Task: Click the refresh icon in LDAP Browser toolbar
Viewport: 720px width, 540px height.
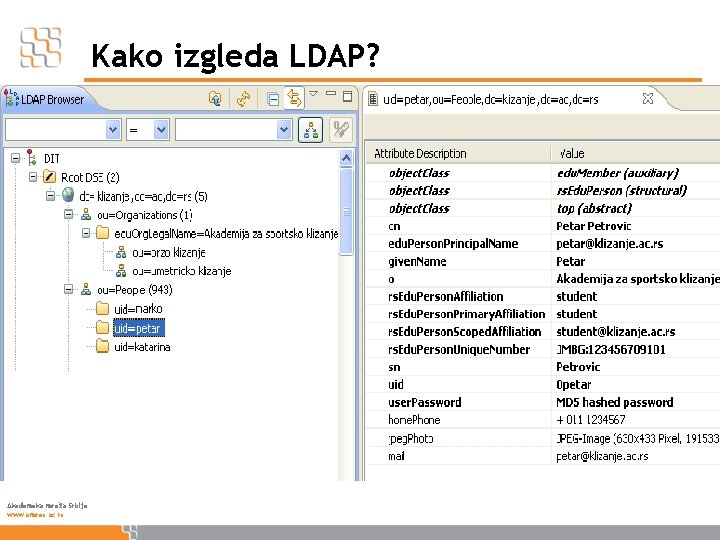Action: click(243, 99)
